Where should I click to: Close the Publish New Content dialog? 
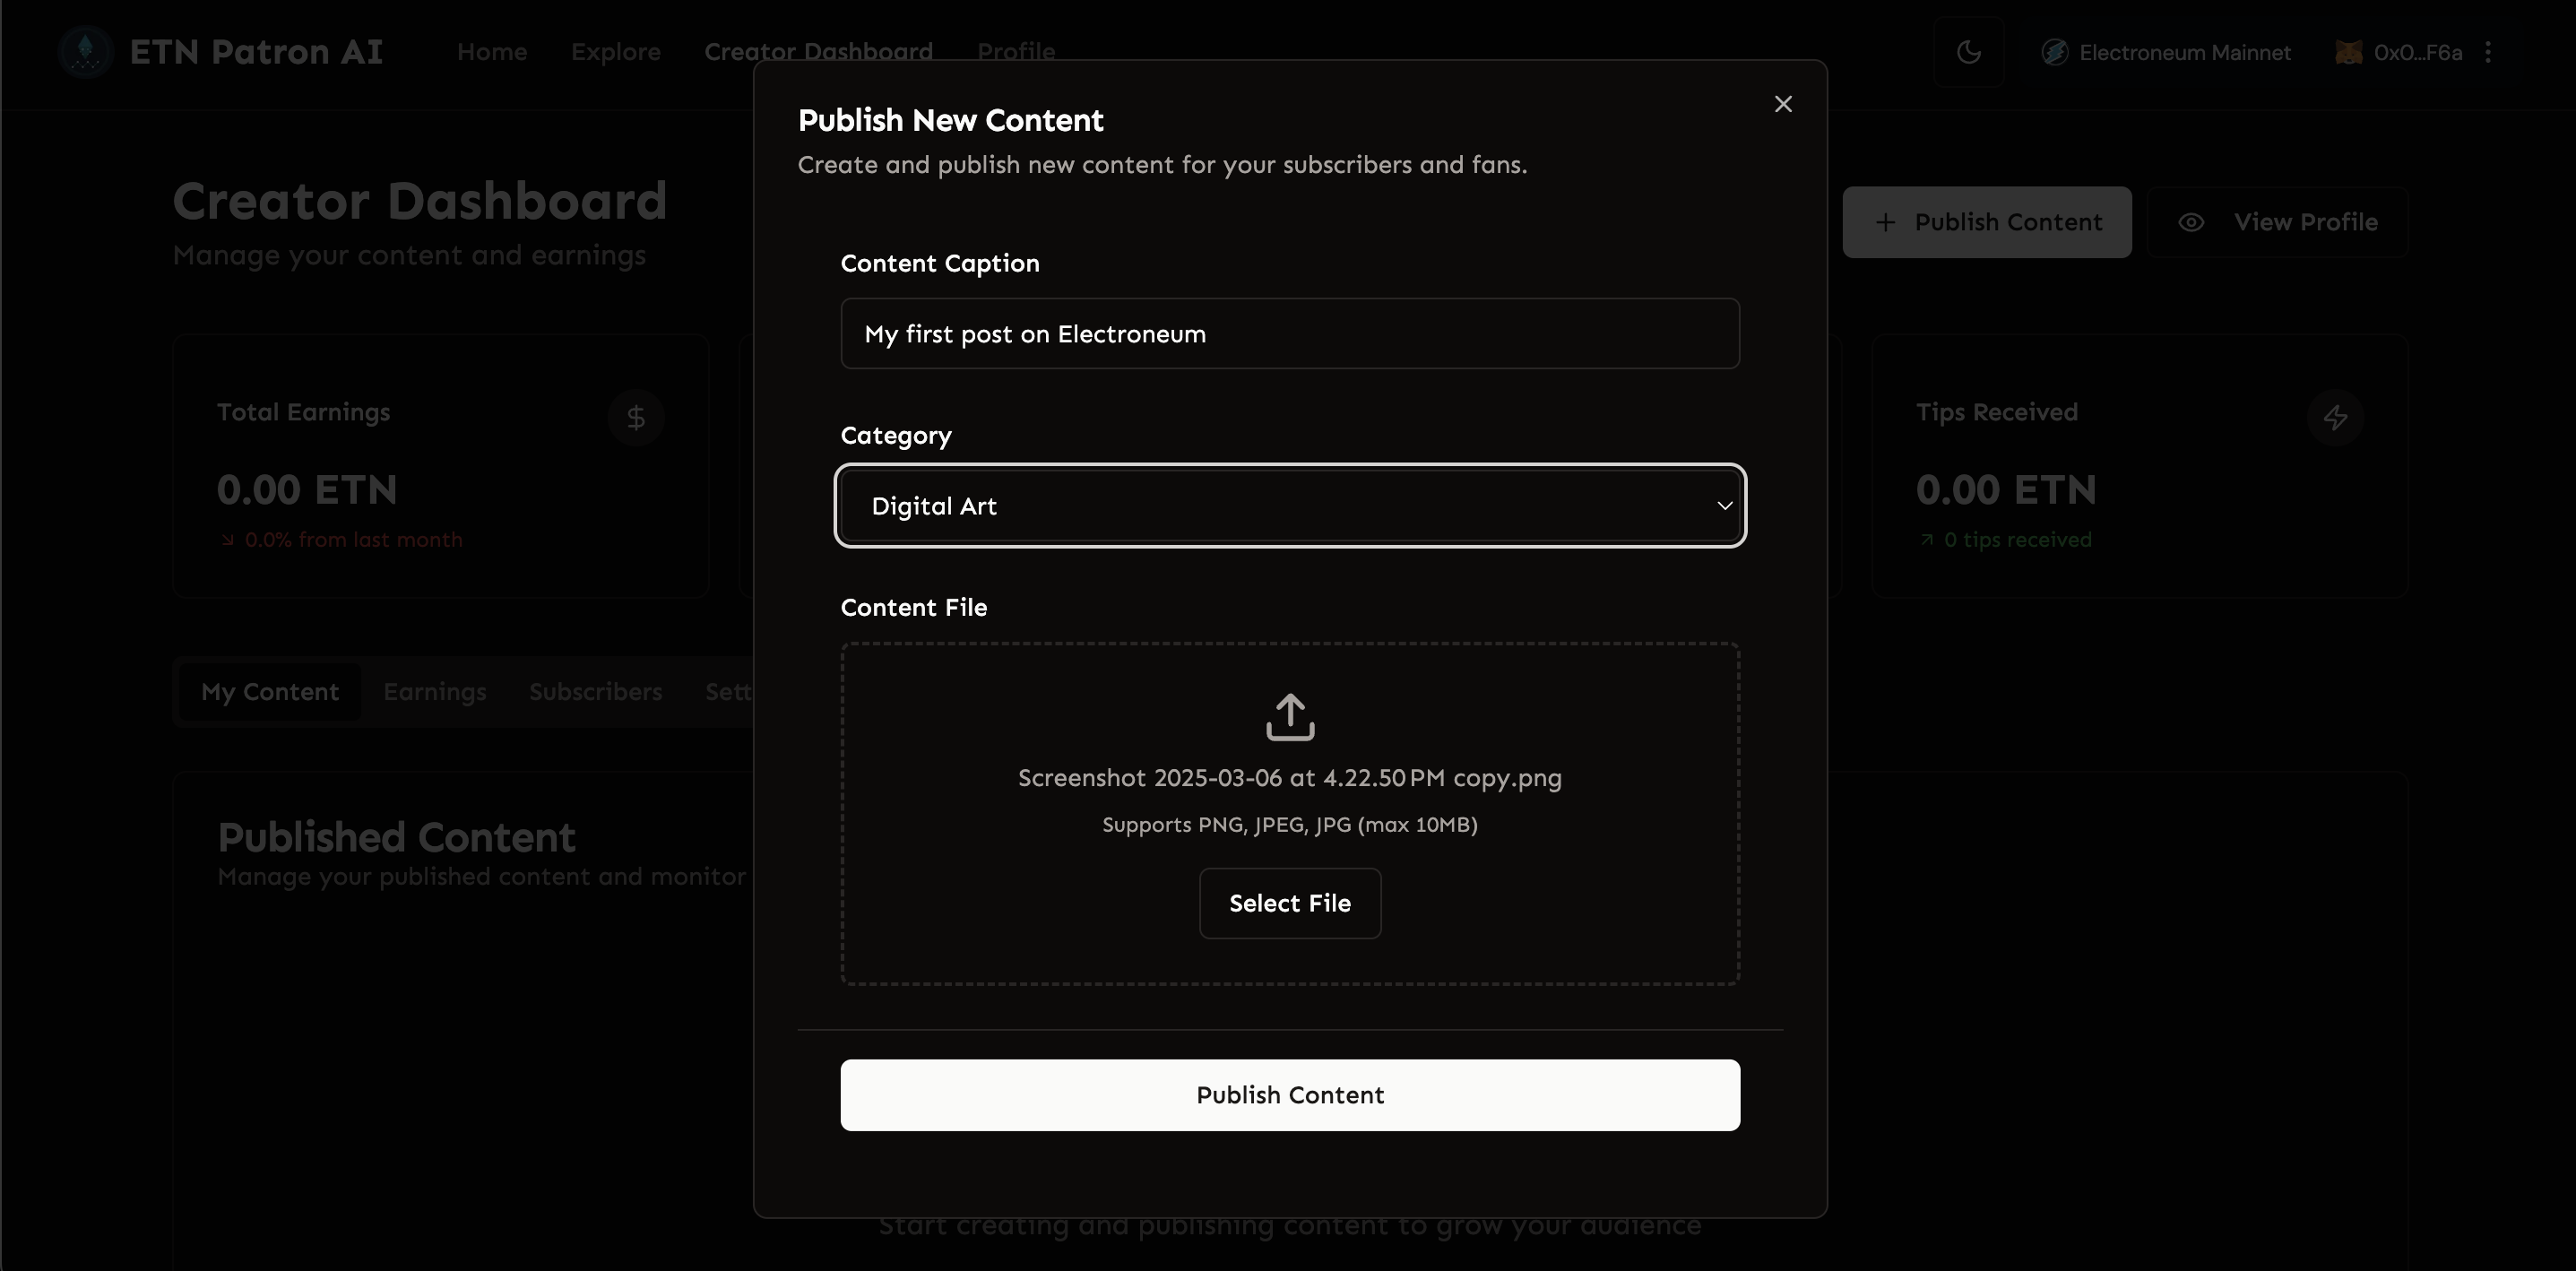point(1782,104)
